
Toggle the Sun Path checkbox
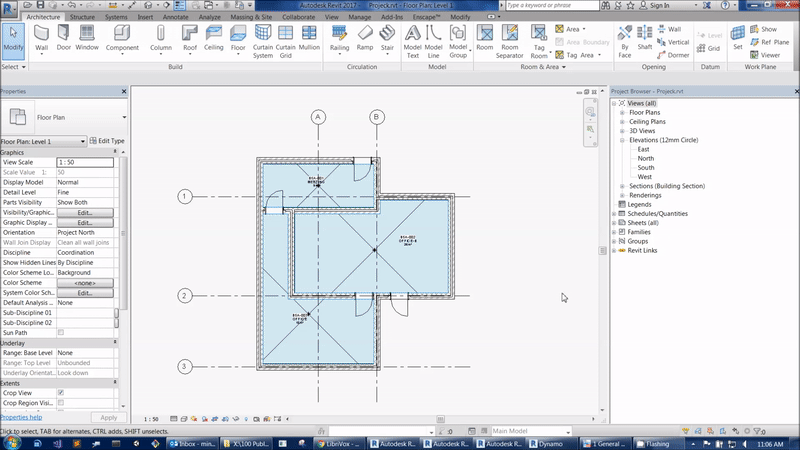(x=61, y=332)
